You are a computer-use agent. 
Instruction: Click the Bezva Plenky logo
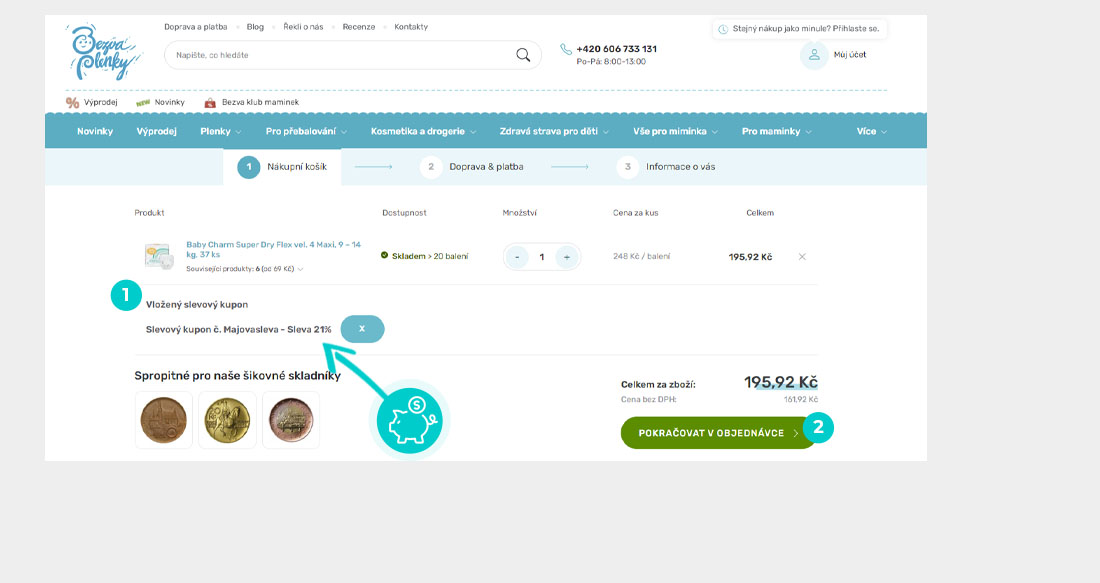pyautogui.click(x=100, y=53)
